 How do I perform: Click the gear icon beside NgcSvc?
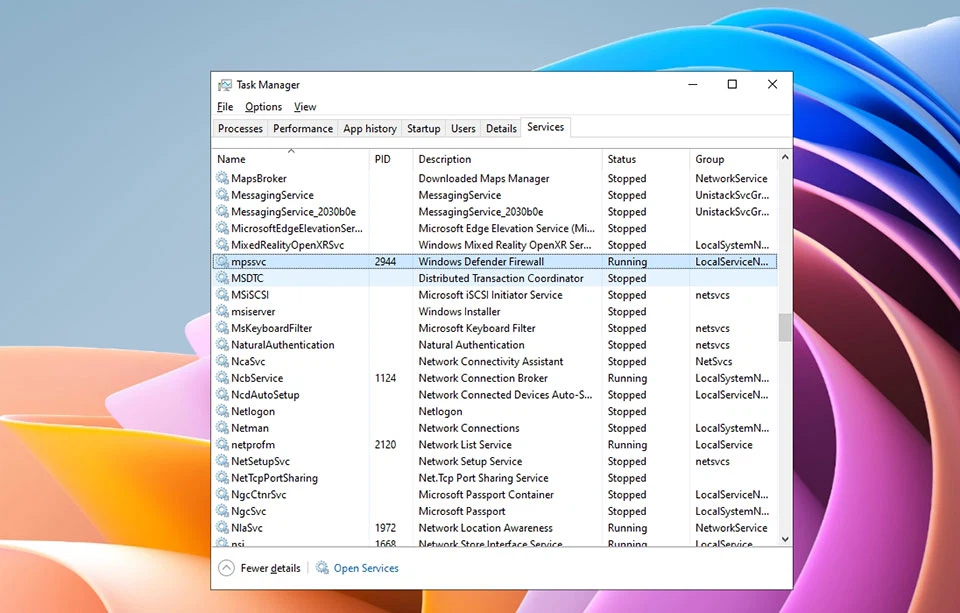pyautogui.click(x=222, y=511)
